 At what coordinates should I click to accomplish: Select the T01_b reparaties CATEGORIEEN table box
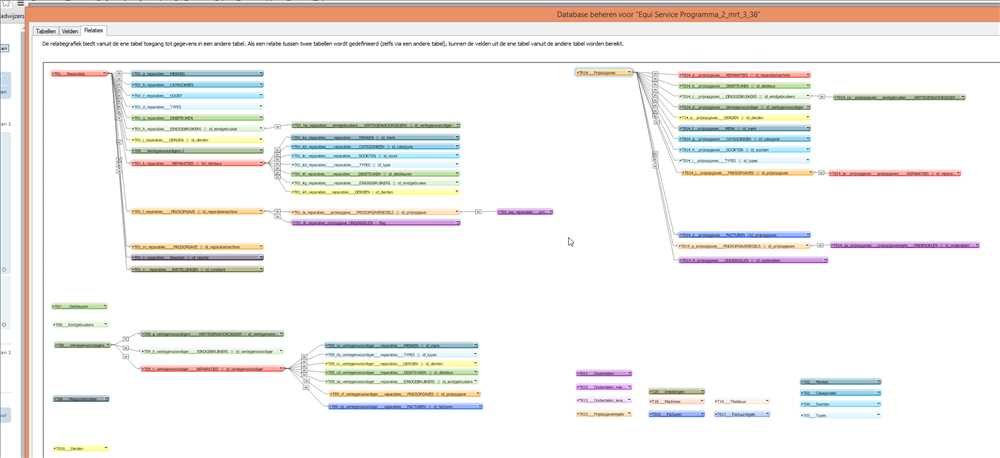pos(198,85)
